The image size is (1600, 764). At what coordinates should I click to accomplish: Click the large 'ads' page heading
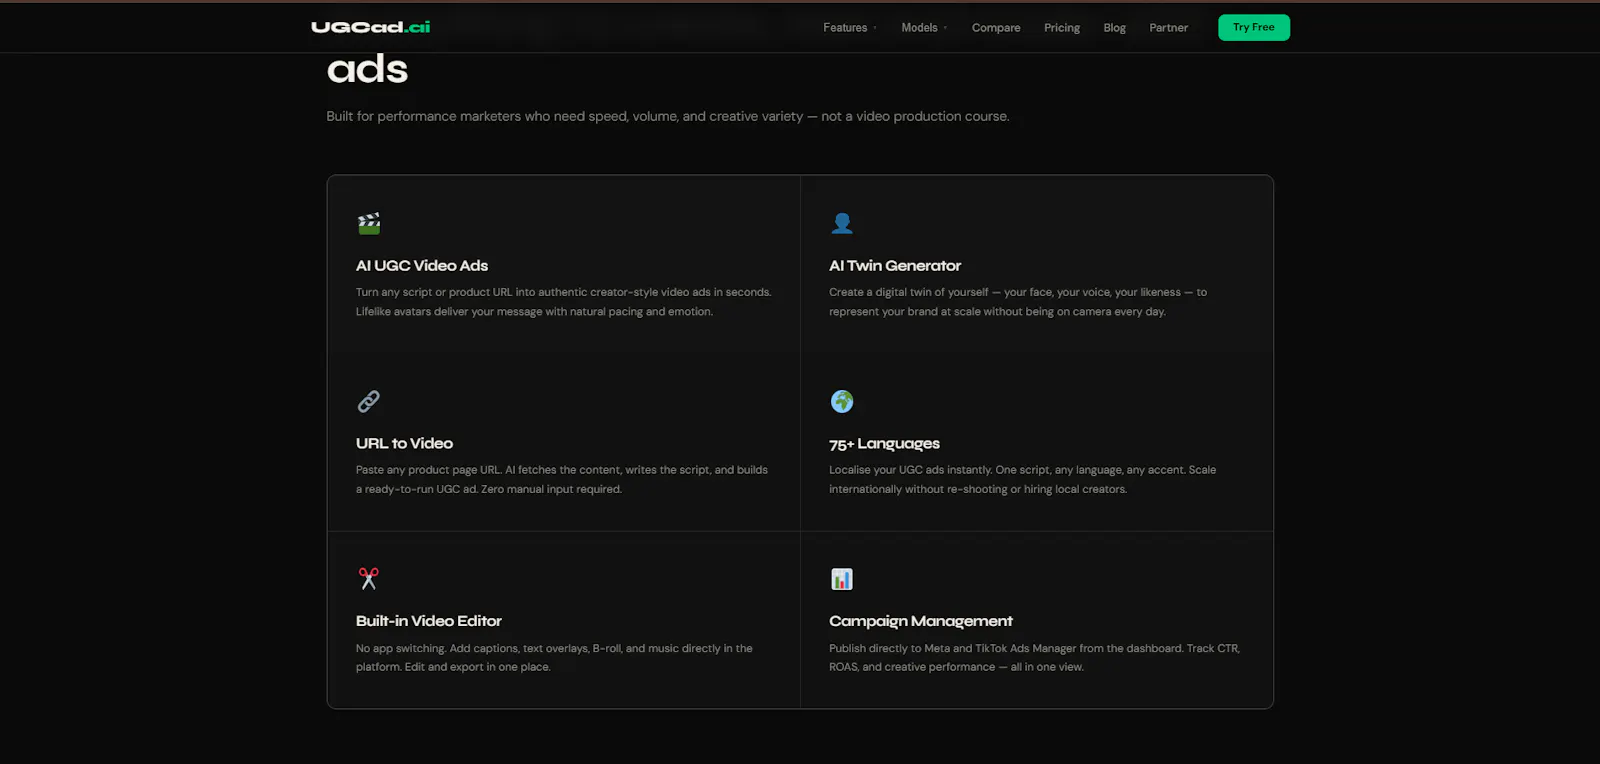coord(367,69)
